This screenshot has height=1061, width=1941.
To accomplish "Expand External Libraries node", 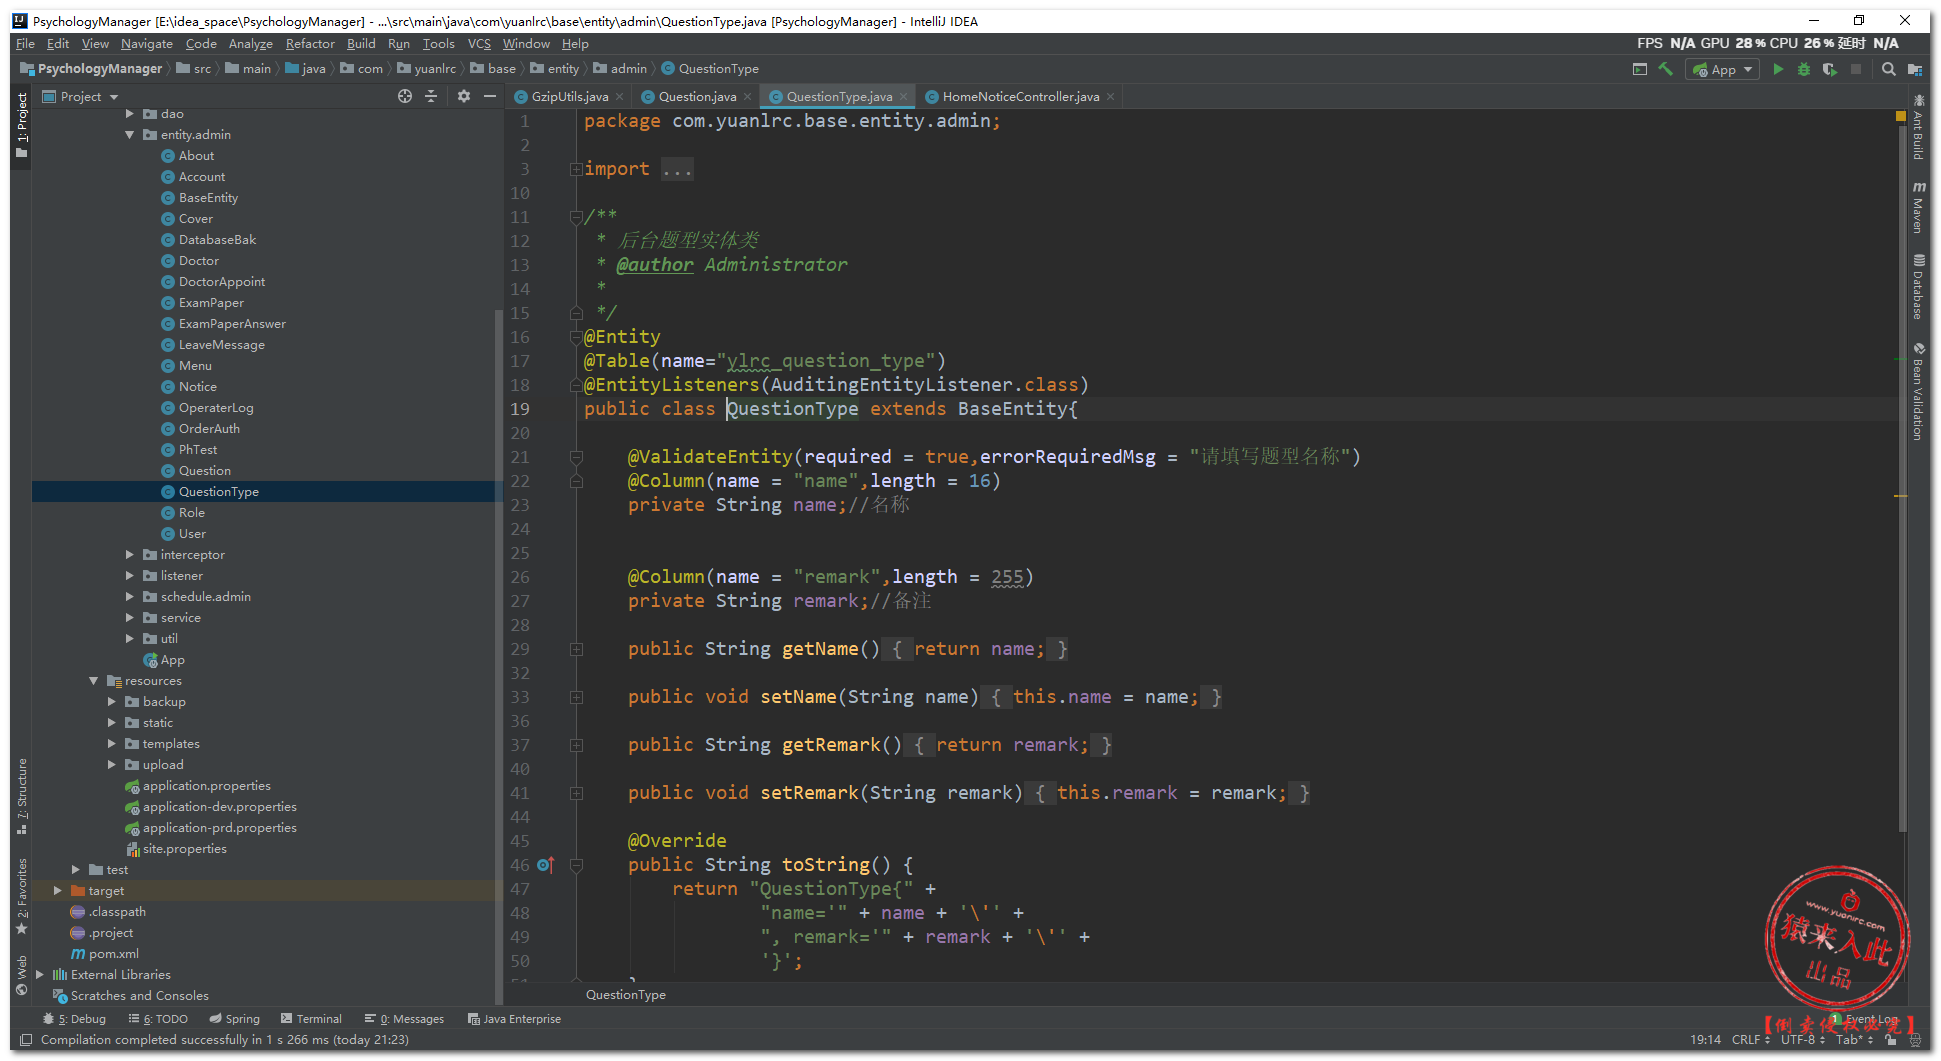I will tap(40, 975).
